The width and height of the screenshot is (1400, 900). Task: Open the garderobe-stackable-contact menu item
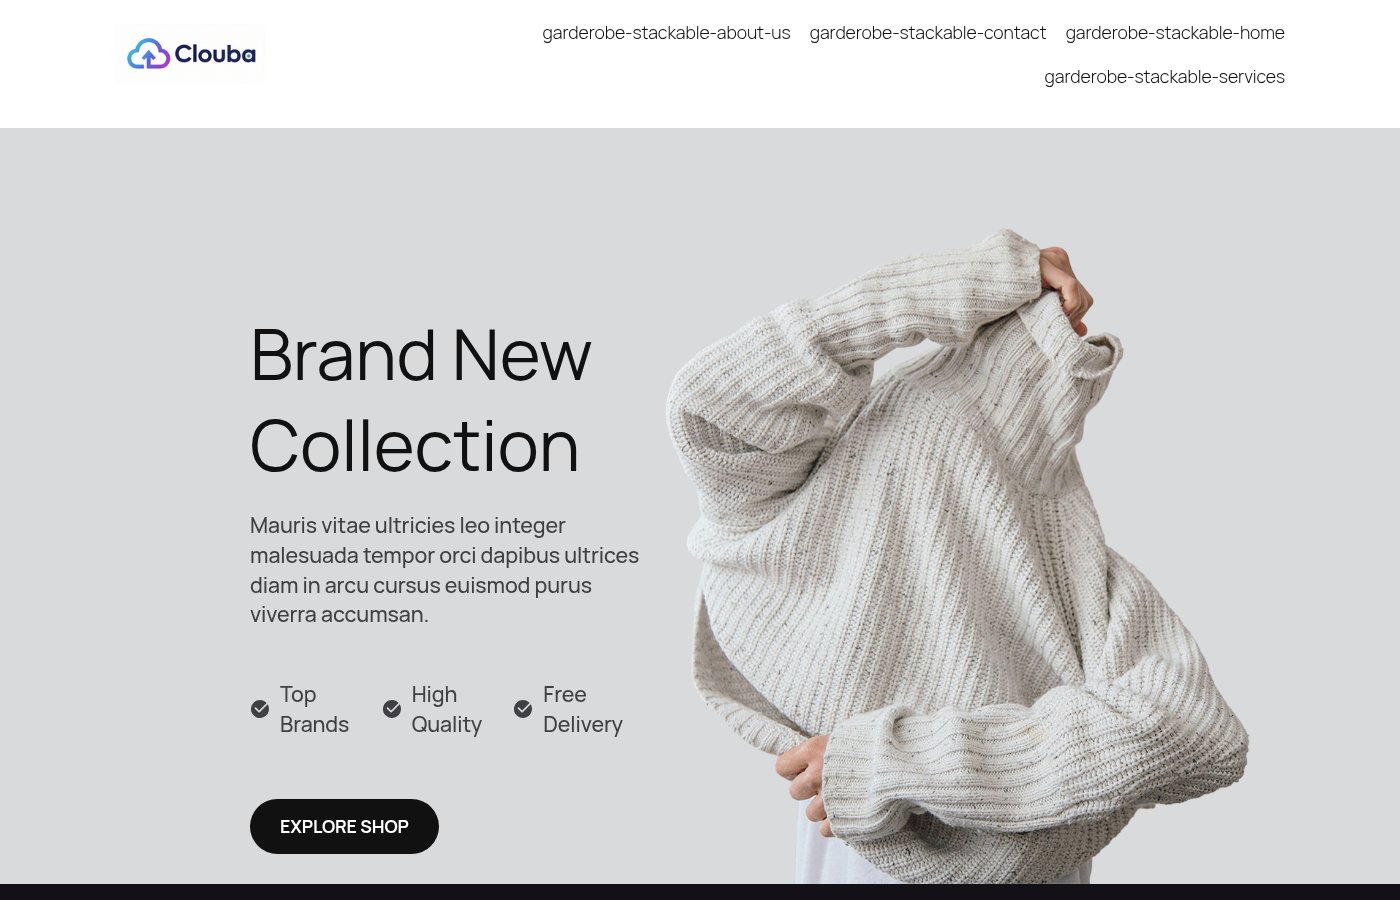tap(928, 33)
